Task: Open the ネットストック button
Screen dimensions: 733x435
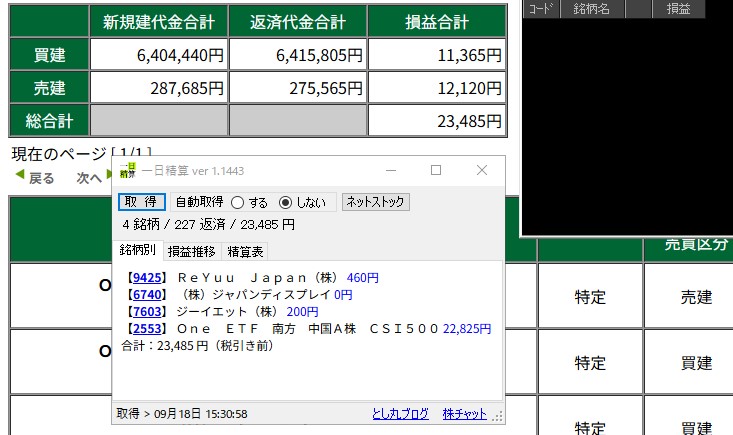Action: click(x=375, y=202)
